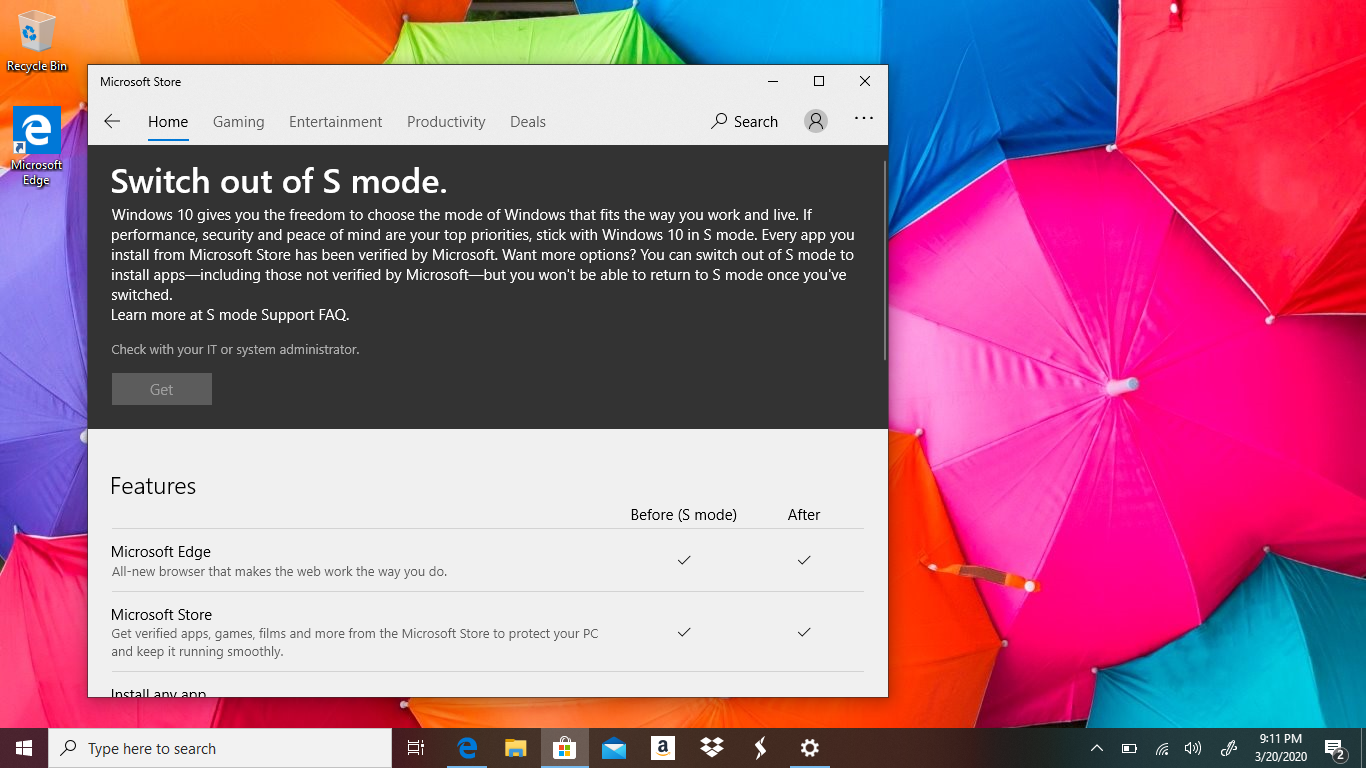Click the 'After' column header

coord(804,515)
